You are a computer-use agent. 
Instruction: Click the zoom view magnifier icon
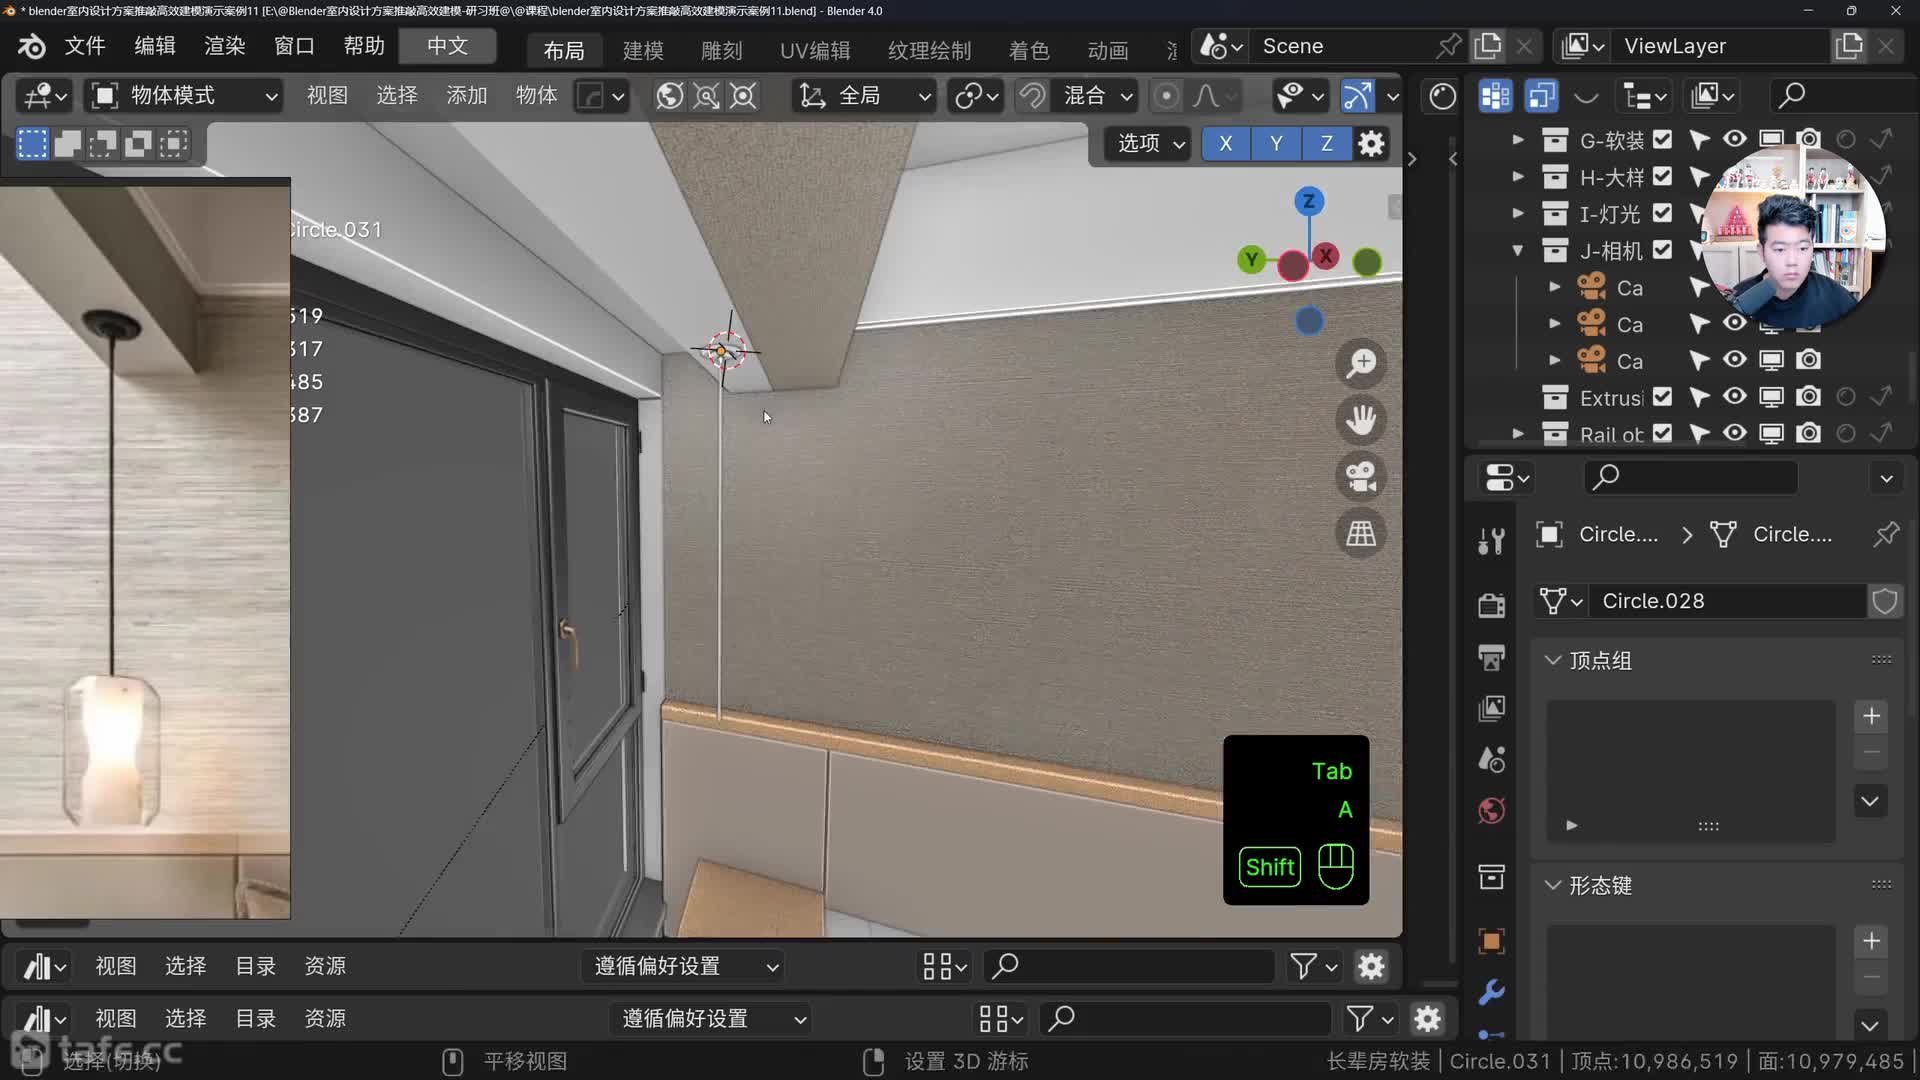(1360, 363)
